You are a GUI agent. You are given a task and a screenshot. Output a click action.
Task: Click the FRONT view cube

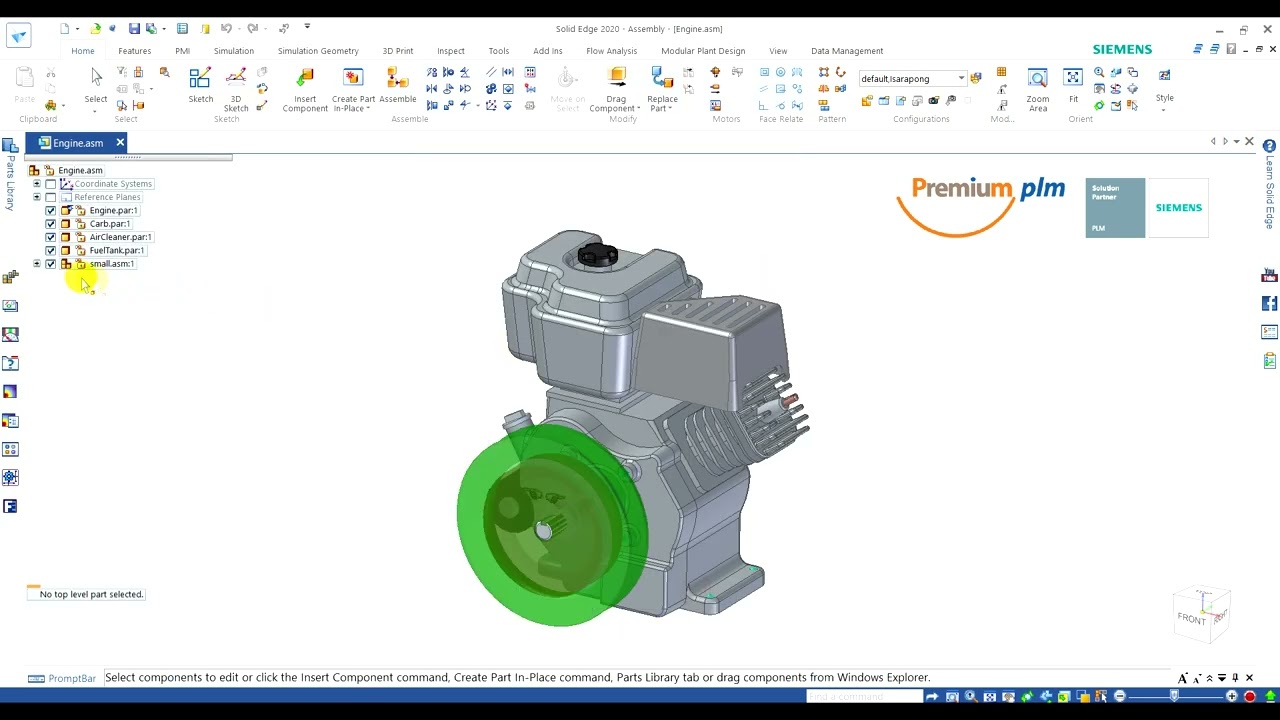click(x=1192, y=619)
